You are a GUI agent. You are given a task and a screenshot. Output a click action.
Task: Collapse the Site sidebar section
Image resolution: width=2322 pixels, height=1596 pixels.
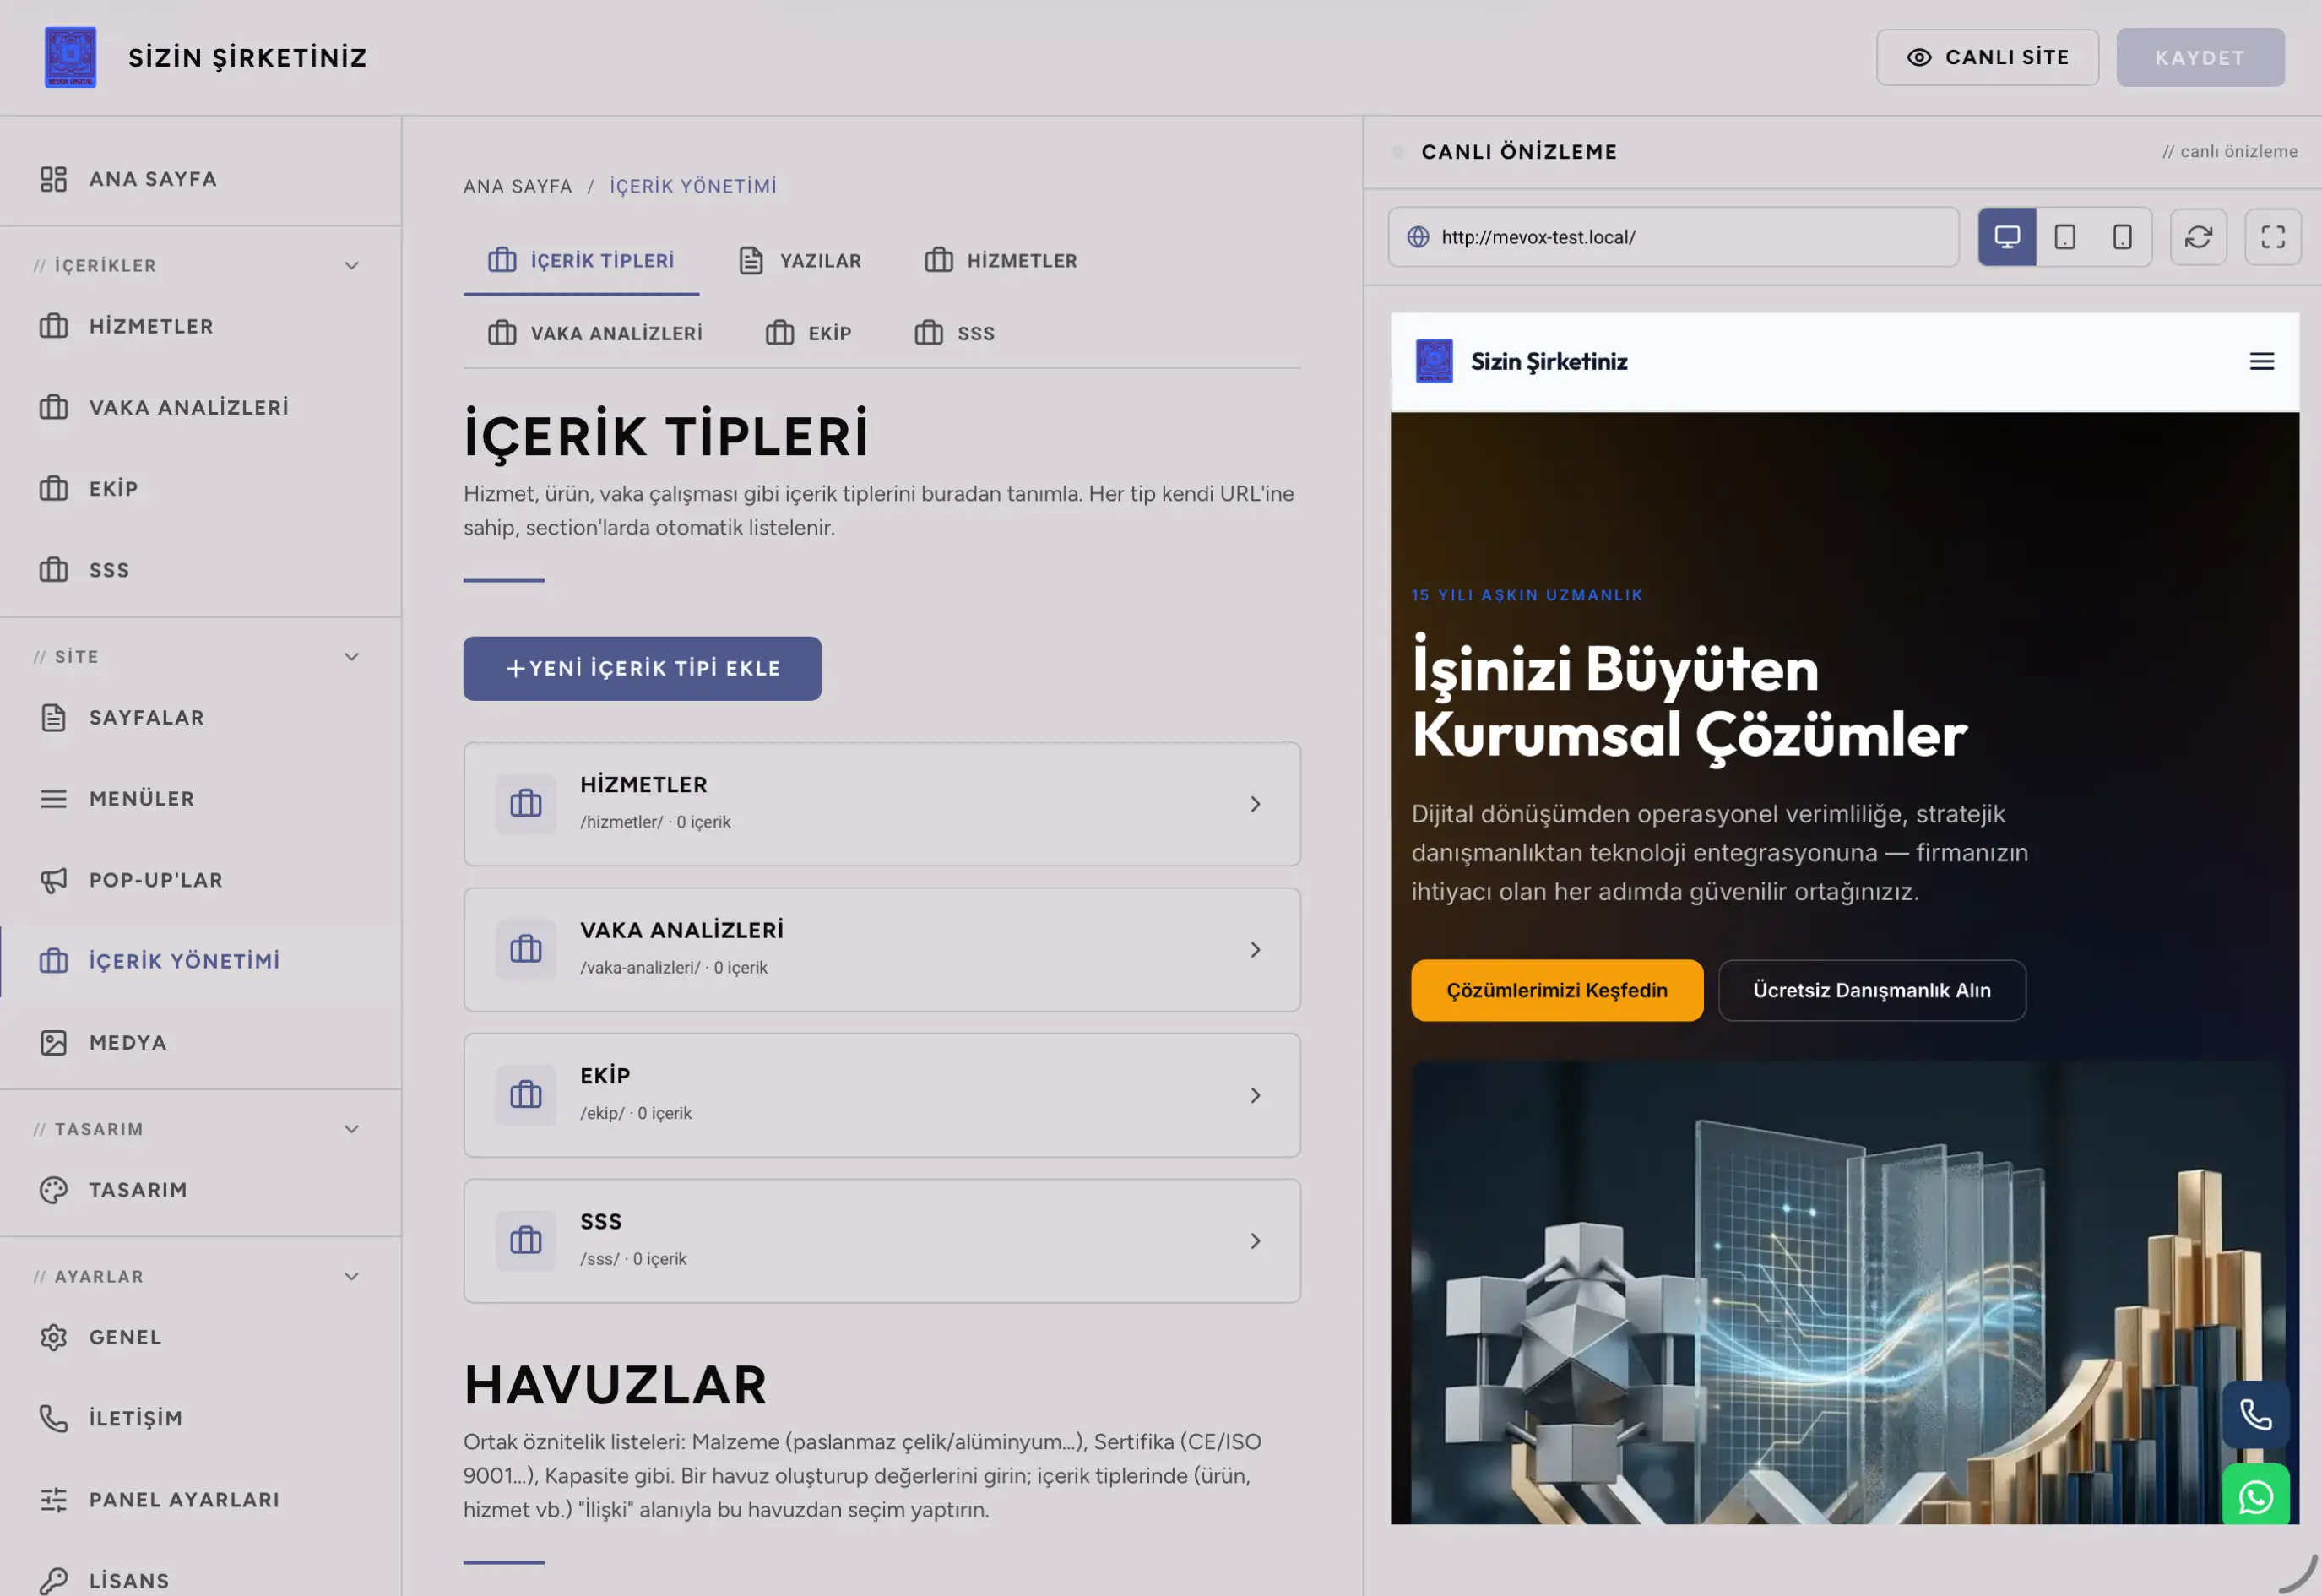pos(351,657)
